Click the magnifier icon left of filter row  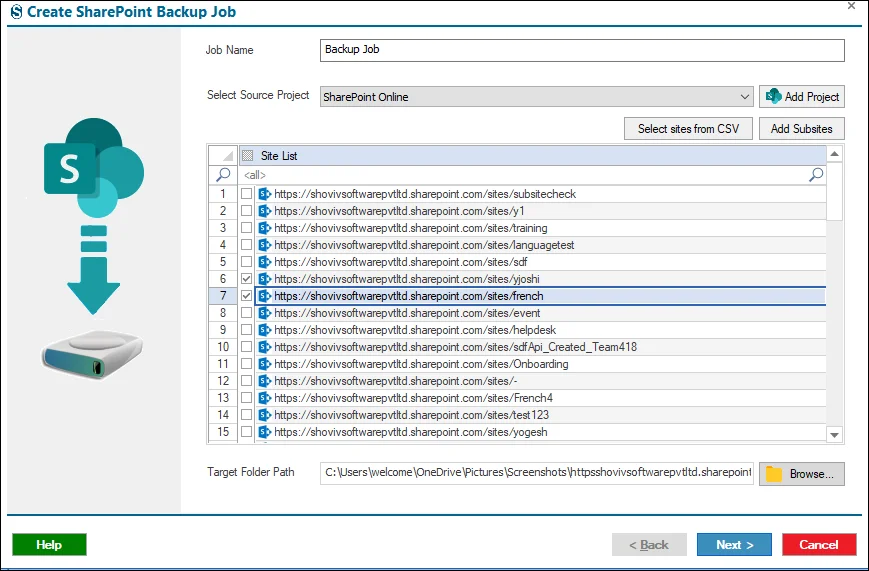223,175
